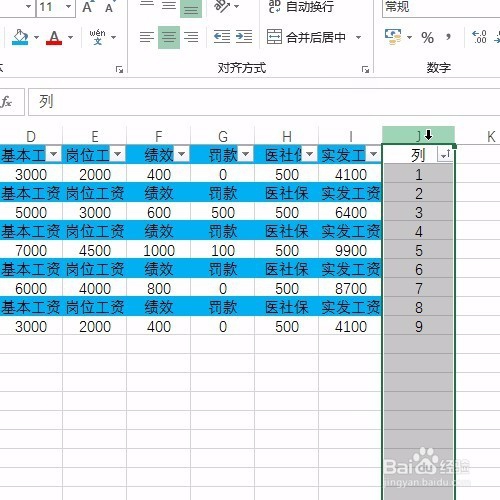Apply percent style %

pyautogui.click(x=427, y=37)
